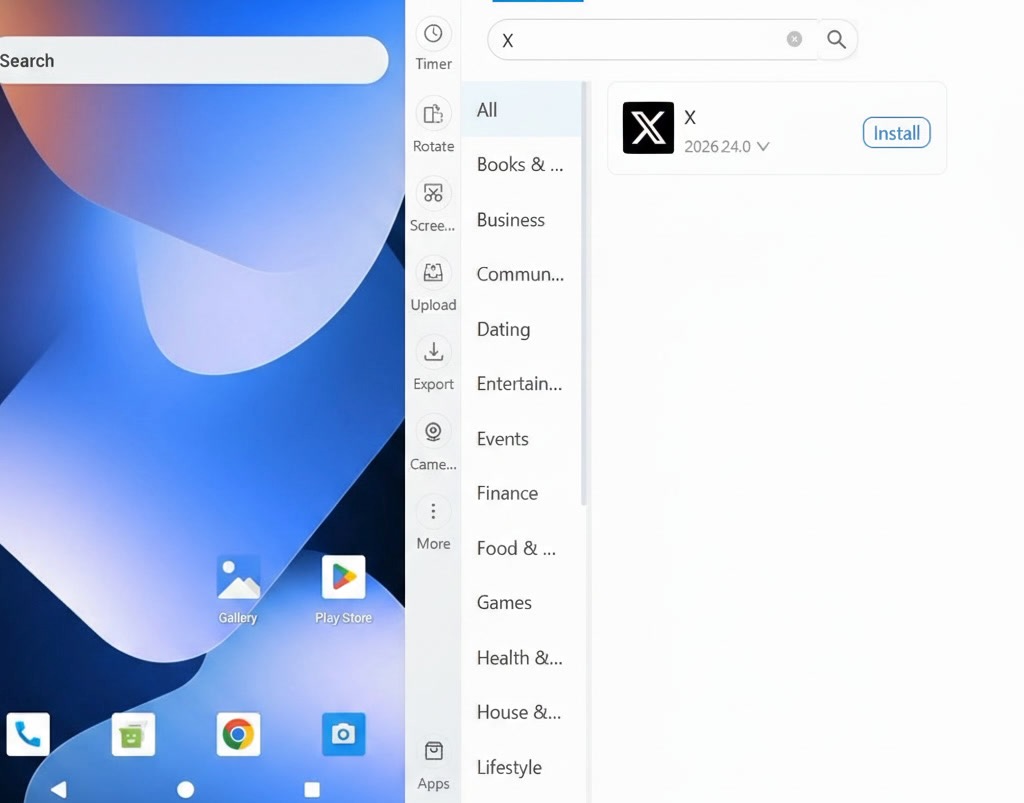Viewport: 1024px width, 803px height.
Task: Launch the Gallery app on the home screen
Action: coord(238,590)
